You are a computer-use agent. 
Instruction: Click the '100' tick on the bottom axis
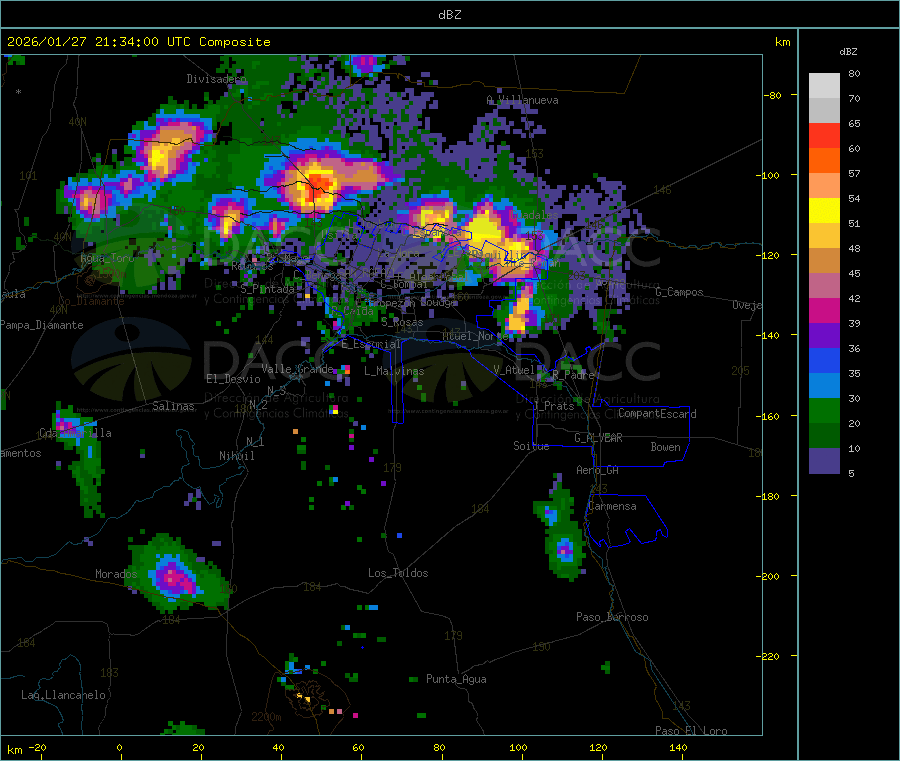(518, 748)
